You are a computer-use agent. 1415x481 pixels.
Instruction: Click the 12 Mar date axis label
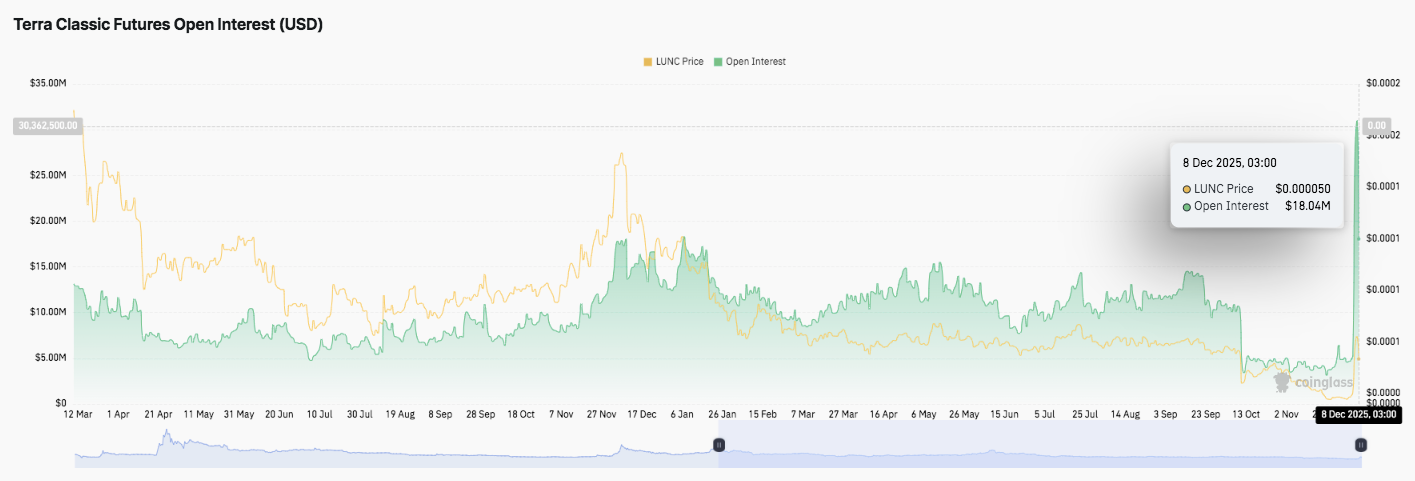pyautogui.click(x=77, y=414)
